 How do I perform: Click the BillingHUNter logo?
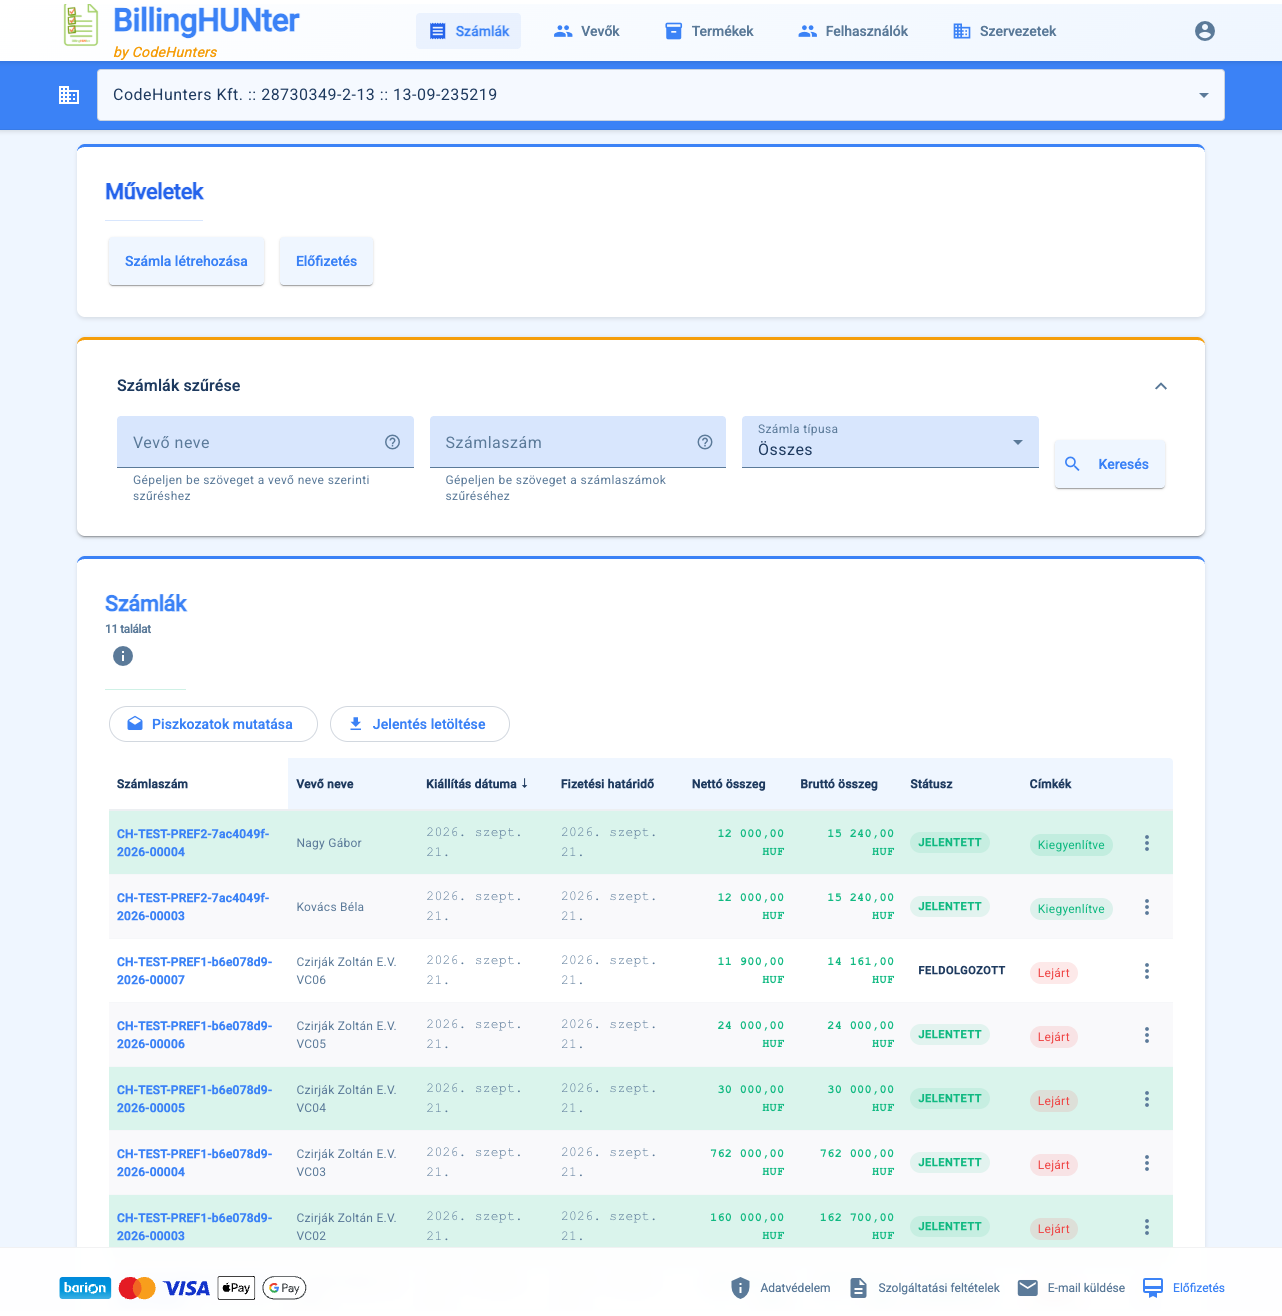[182, 31]
